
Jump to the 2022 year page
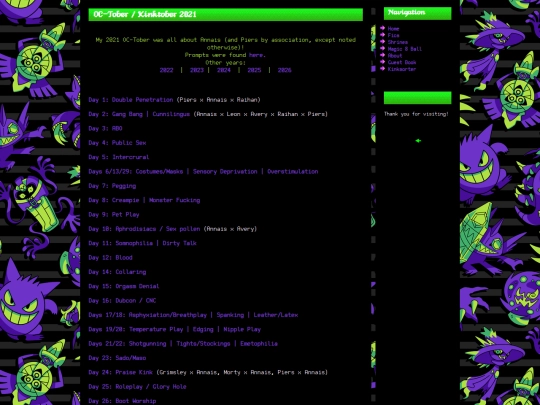166,70
